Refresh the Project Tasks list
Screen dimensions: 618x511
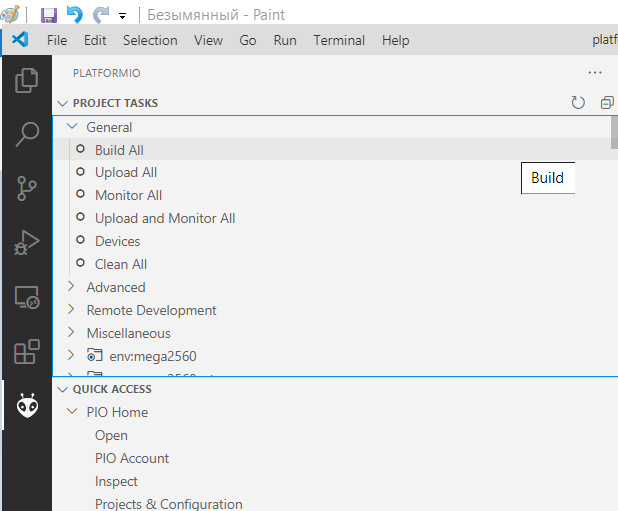(578, 103)
